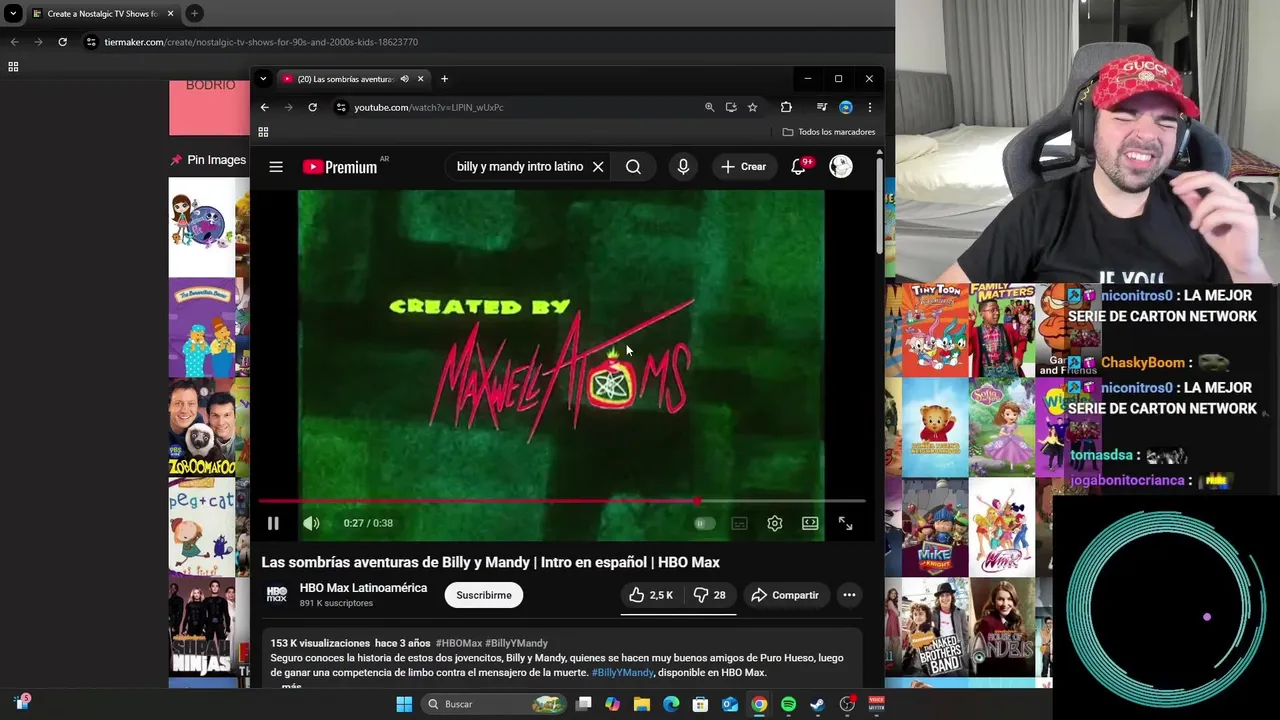Open the media control icon in the toolbar
Viewport: 1280px width, 720px height.
821,107
